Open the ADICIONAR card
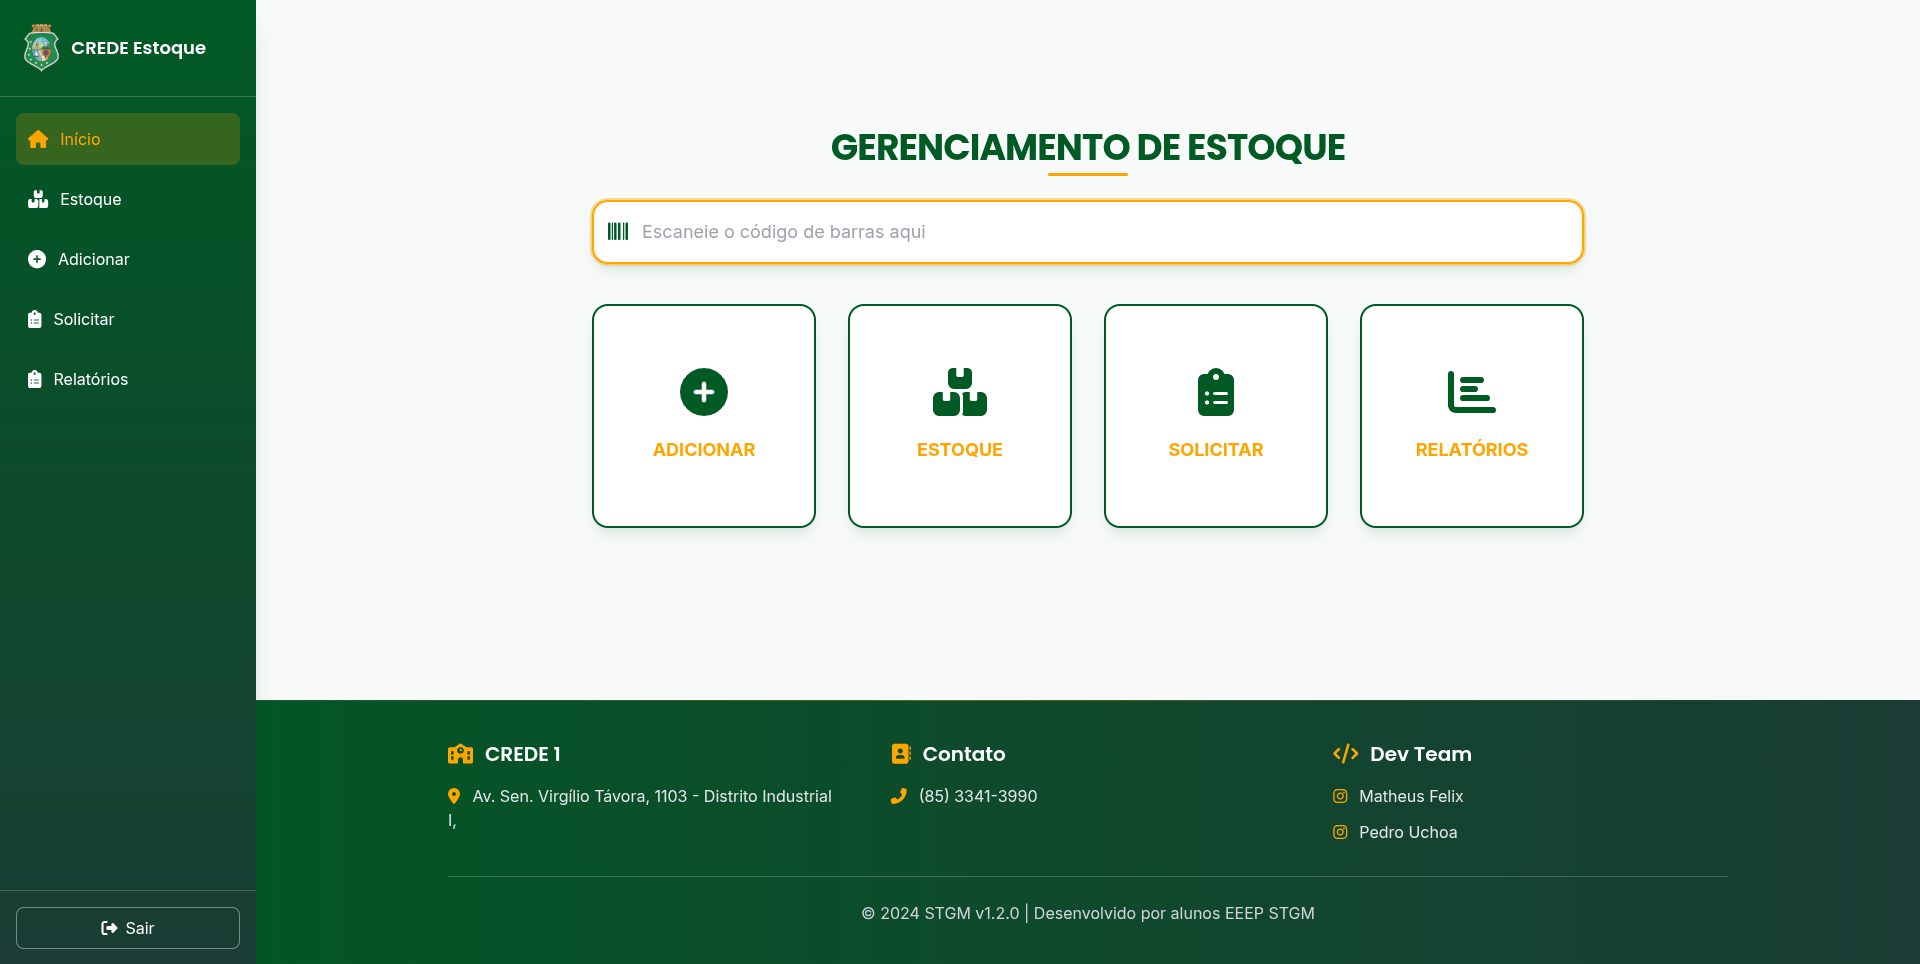The width and height of the screenshot is (1920, 964). [x=704, y=416]
